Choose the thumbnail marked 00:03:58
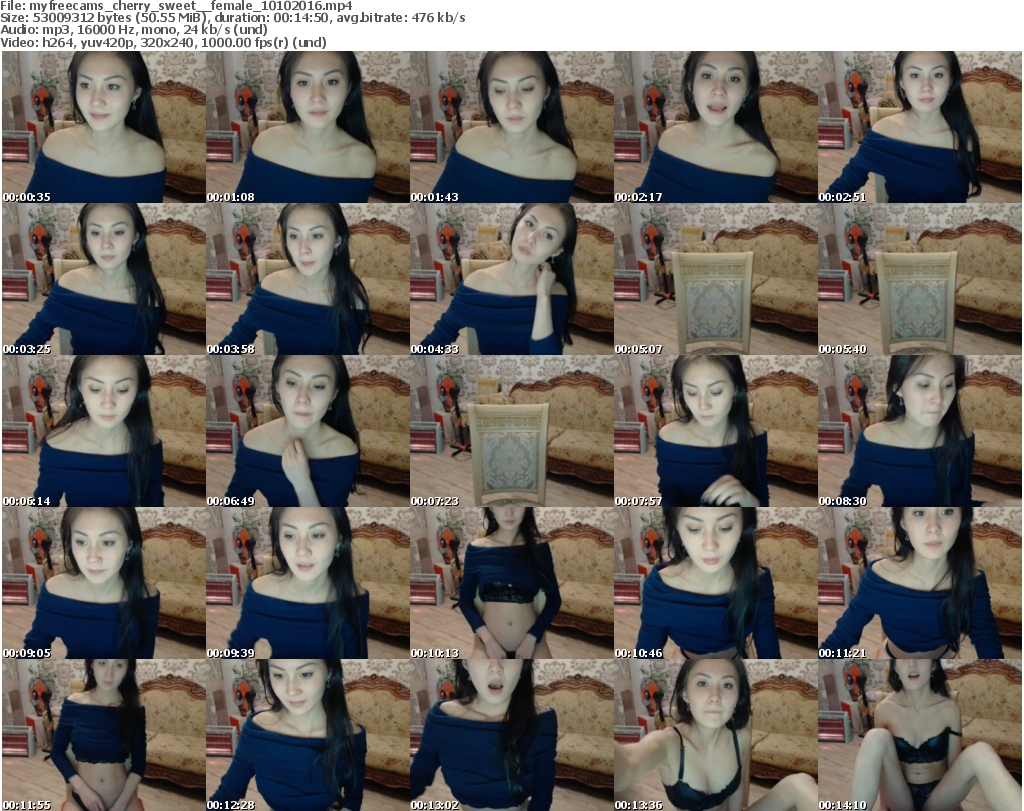The image size is (1024, 811). (308, 279)
